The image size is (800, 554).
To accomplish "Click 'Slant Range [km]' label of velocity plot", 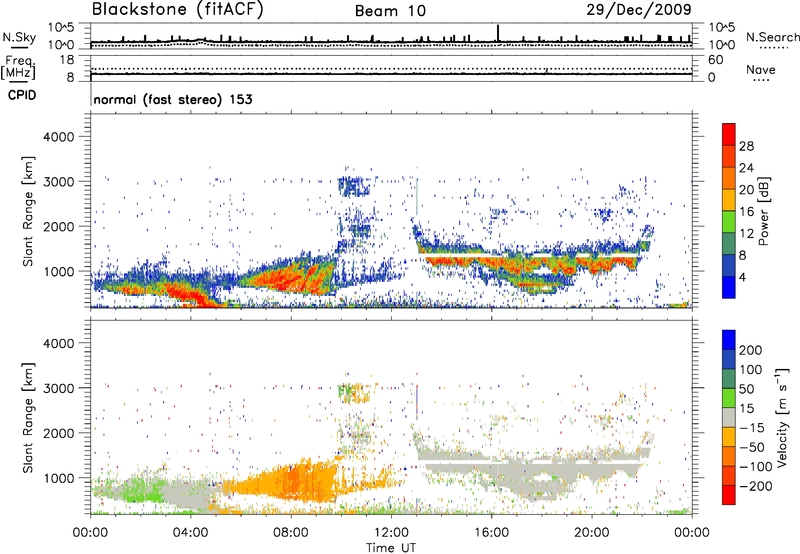I will pos(28,418).
